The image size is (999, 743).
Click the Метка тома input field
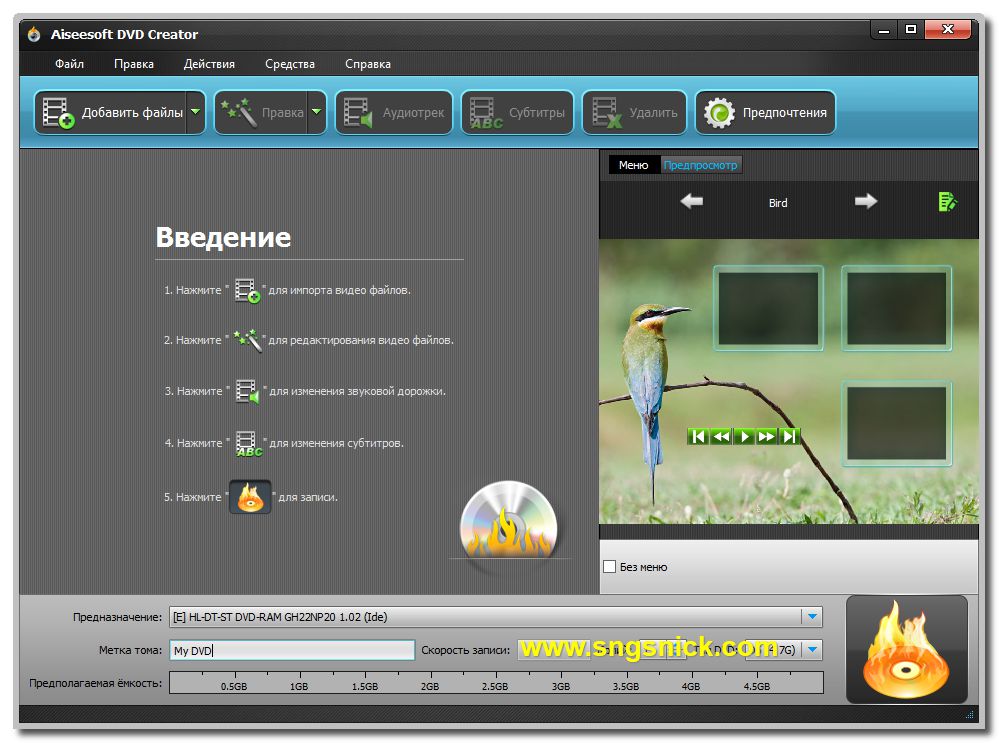pos(292,650)
